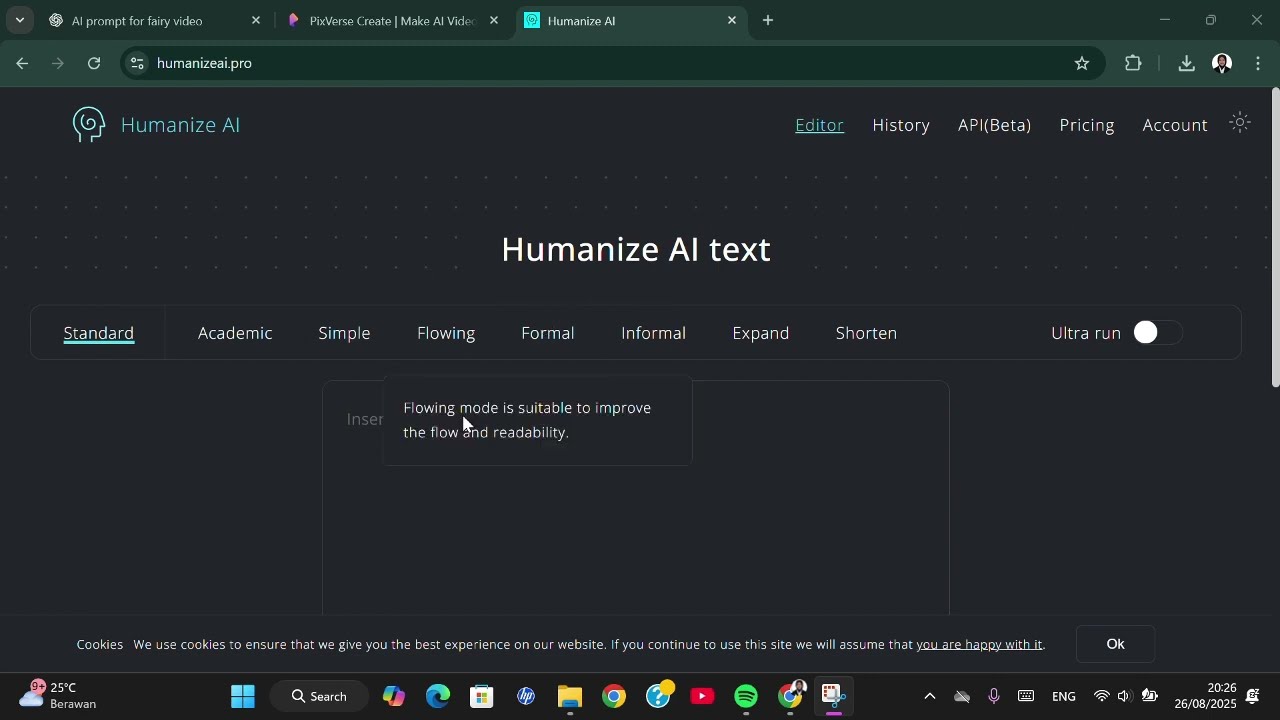The height and width of the screenshot is (720, 1280).
Task: Open File Explorer from the taskbar
Action: [x=570, y=697]
